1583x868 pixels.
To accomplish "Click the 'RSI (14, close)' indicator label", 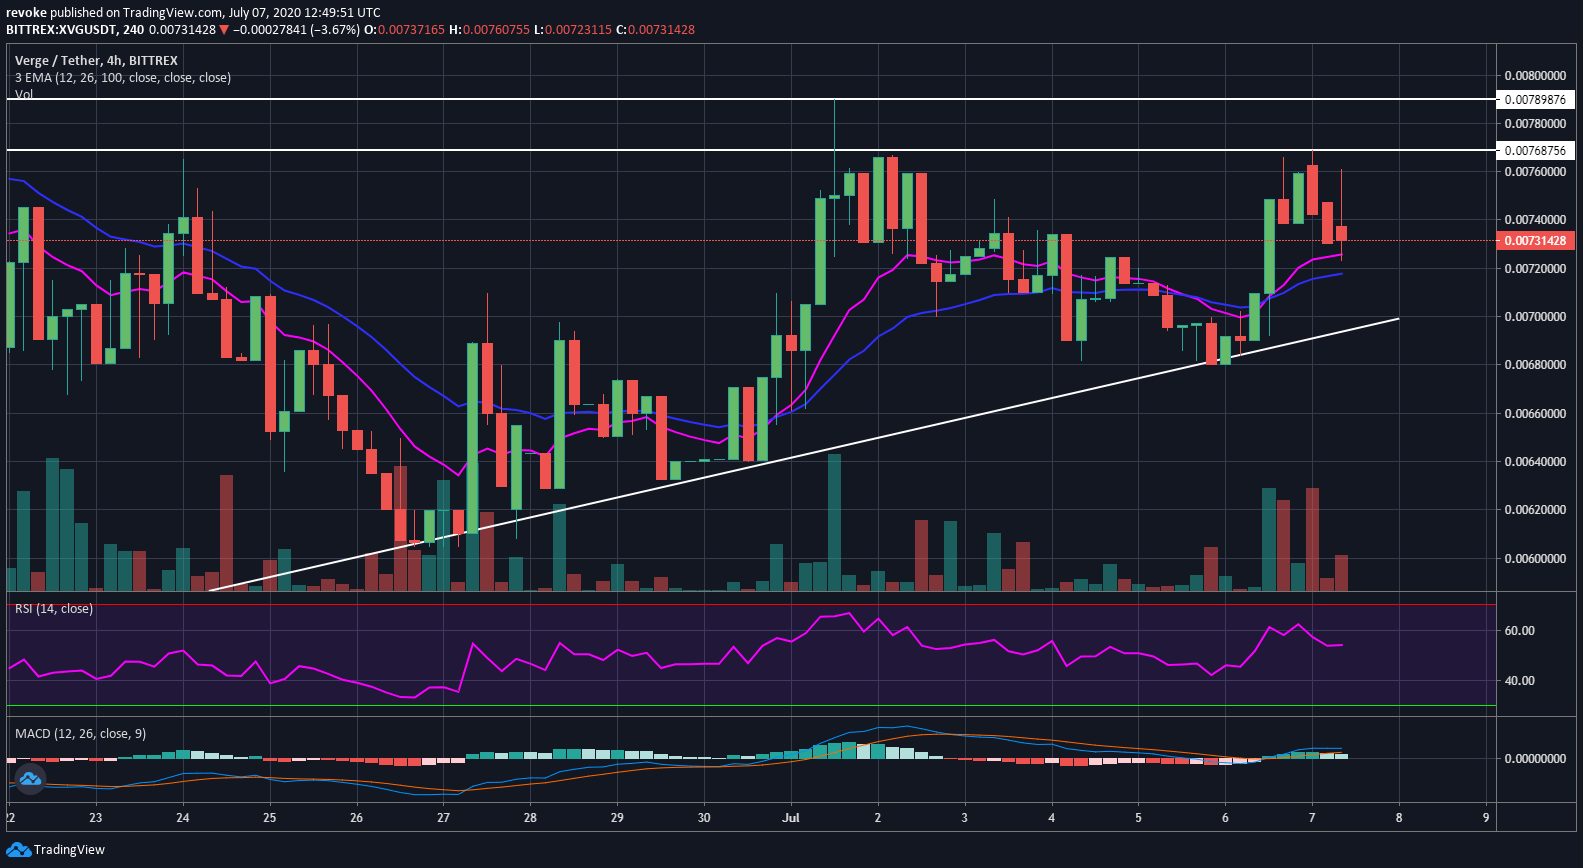I will pos(54,609).
